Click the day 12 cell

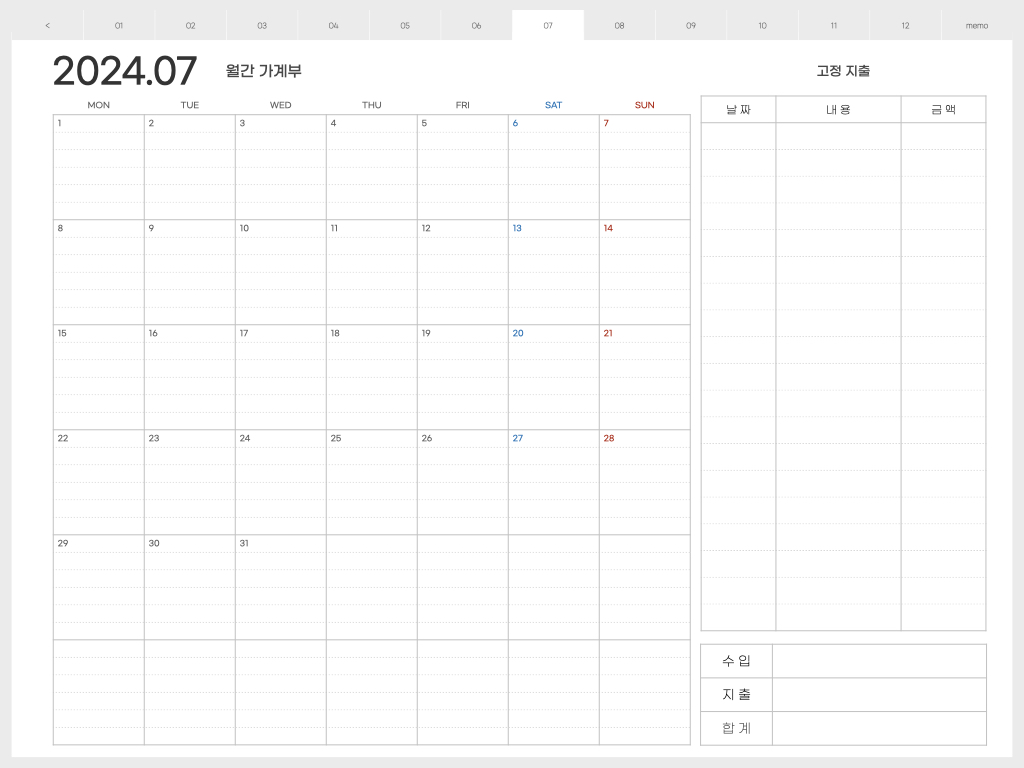click(462, 272)
